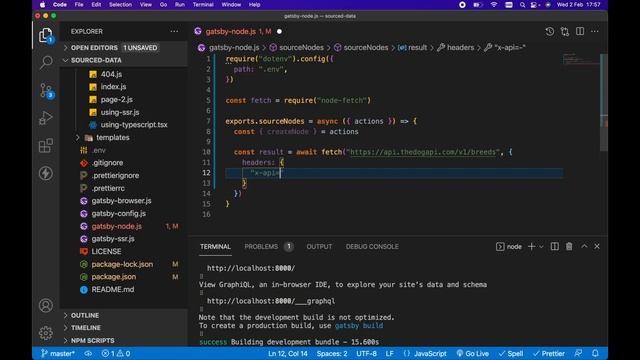Click the lightning bolt icon in the activity bar
The height and width of the screenshot is (360, 640).
coord(46,173)
